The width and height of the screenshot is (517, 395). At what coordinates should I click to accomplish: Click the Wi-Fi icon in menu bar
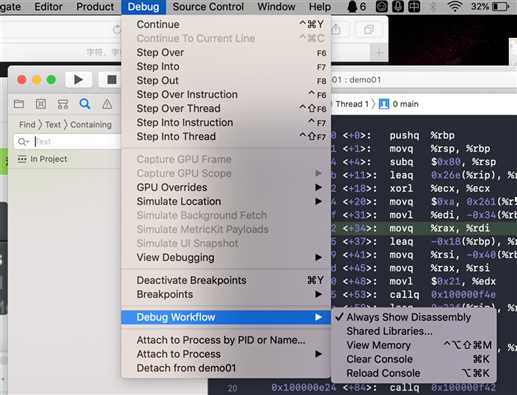pos(455,7)
